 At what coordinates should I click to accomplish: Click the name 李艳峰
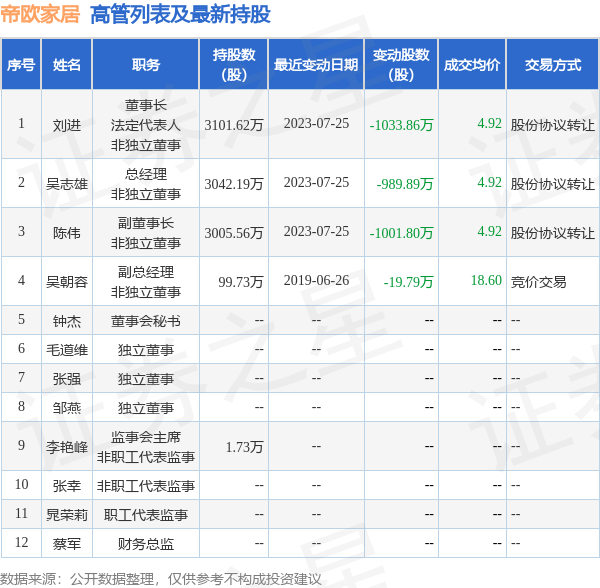tap(67, 447)
